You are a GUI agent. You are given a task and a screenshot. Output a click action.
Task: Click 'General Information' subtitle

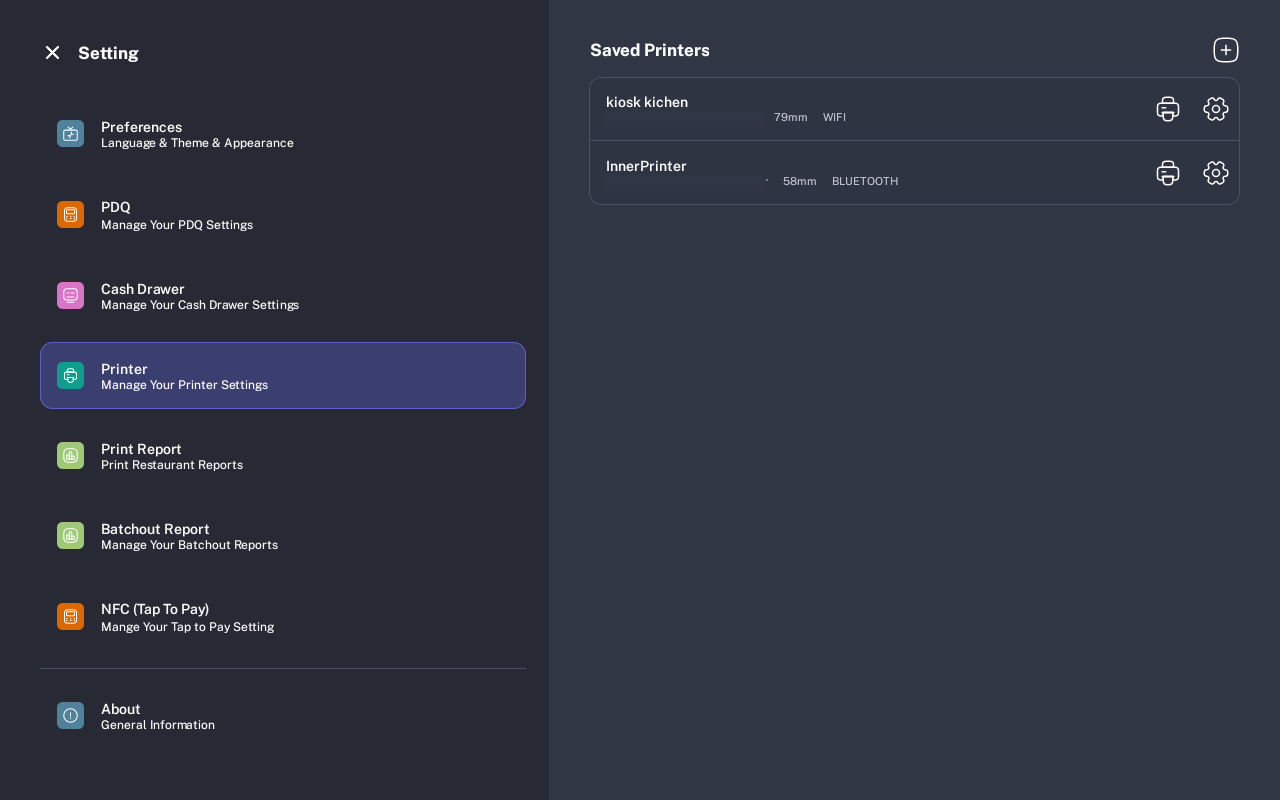coord(158,725)
